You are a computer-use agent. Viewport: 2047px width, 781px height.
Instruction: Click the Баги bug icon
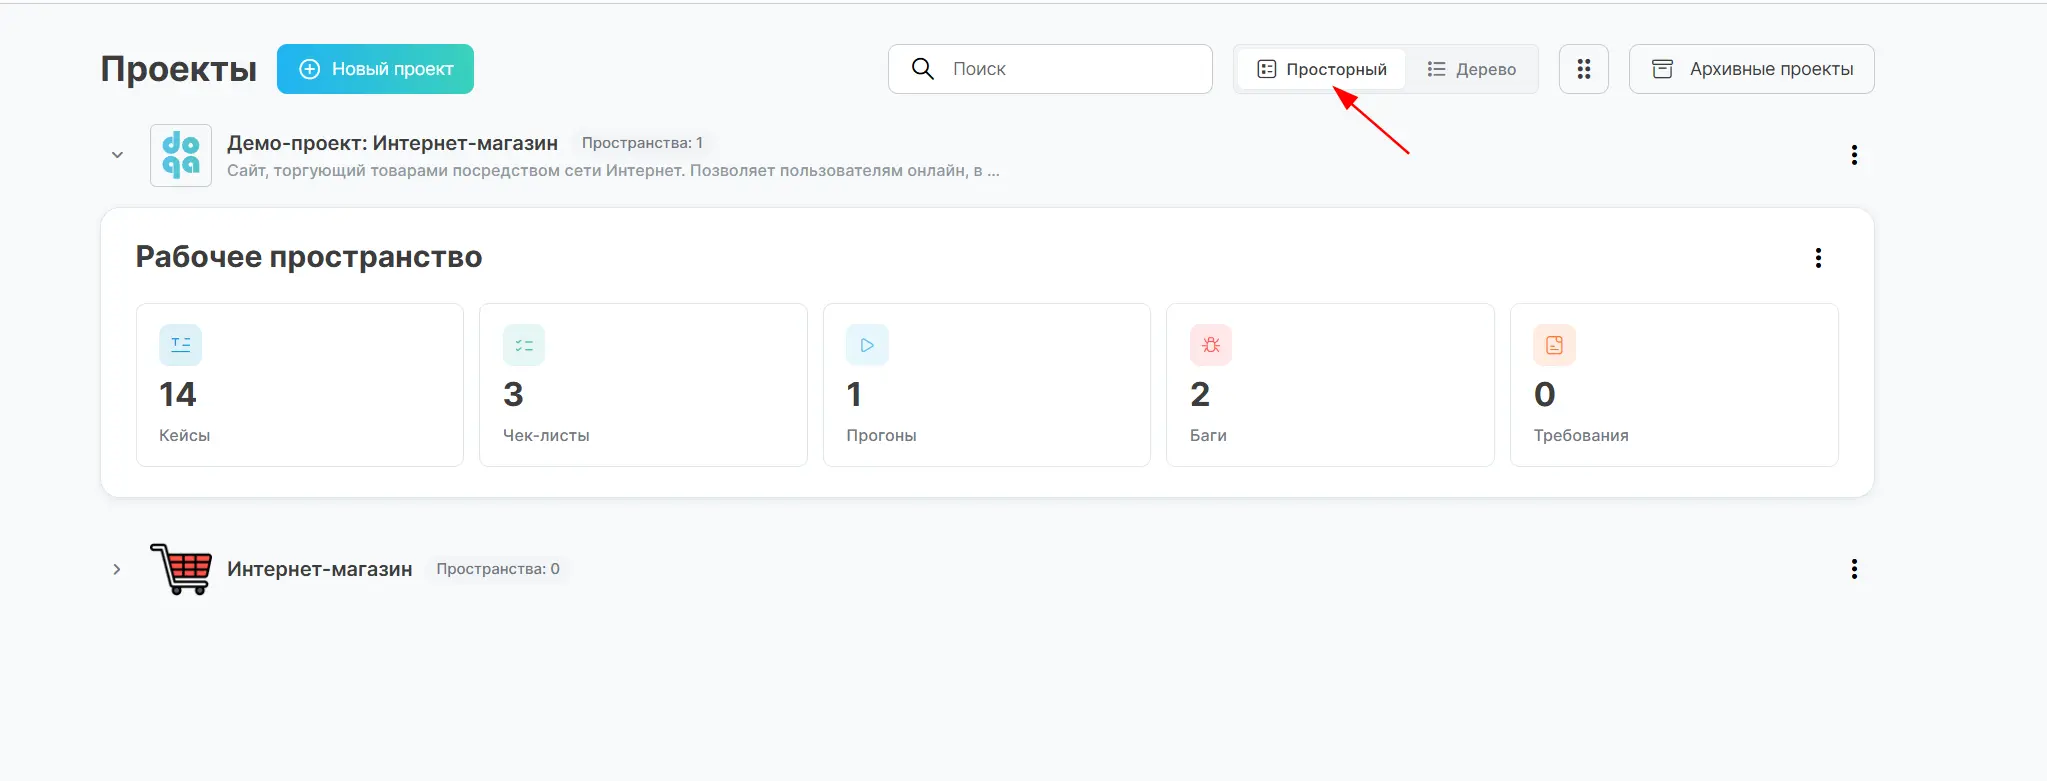point(1211,345)
